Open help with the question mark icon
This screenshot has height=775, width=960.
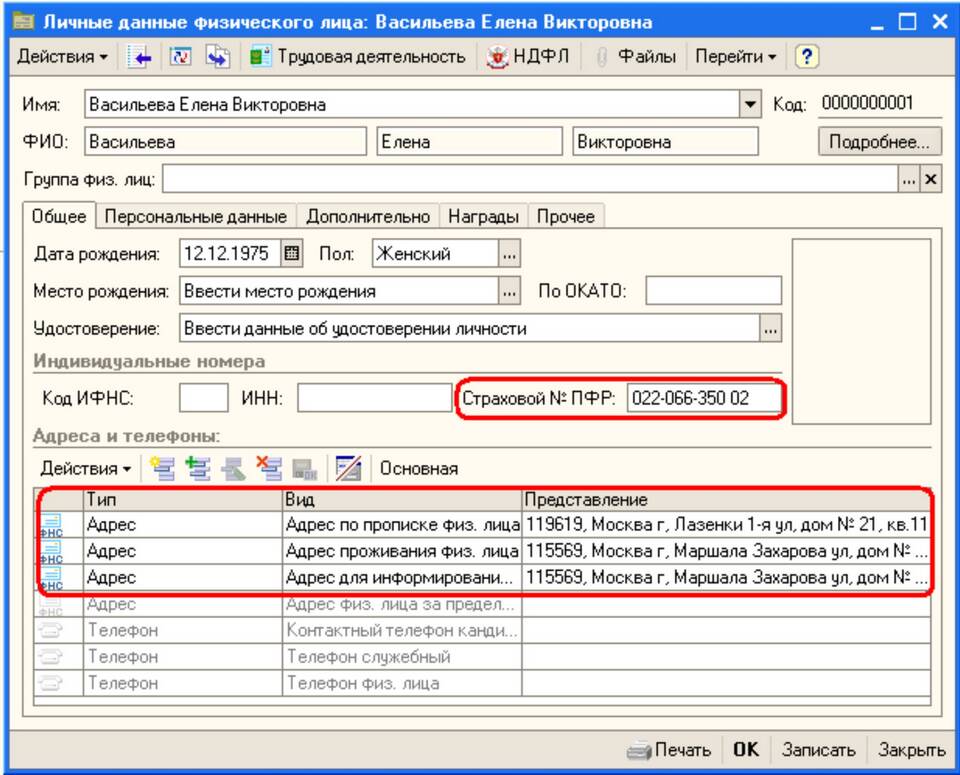(x=806, y=57)
